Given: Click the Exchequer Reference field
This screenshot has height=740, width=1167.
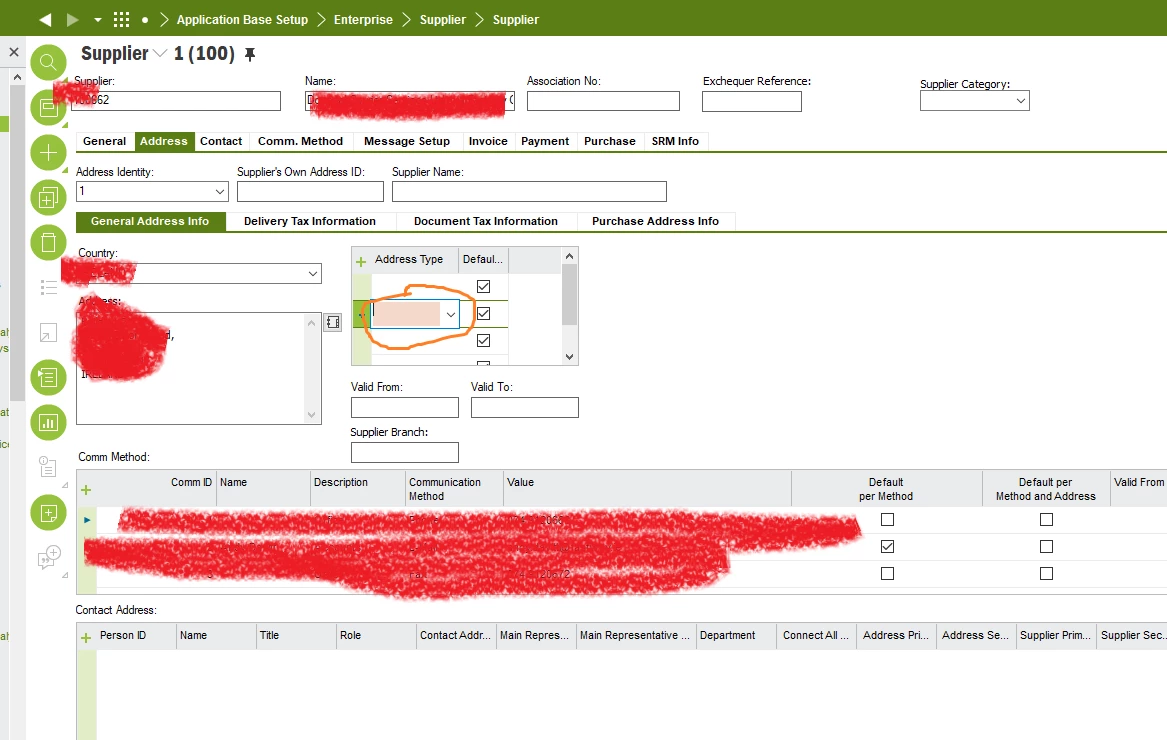Looking at the screenshot, I should (752, 101).
